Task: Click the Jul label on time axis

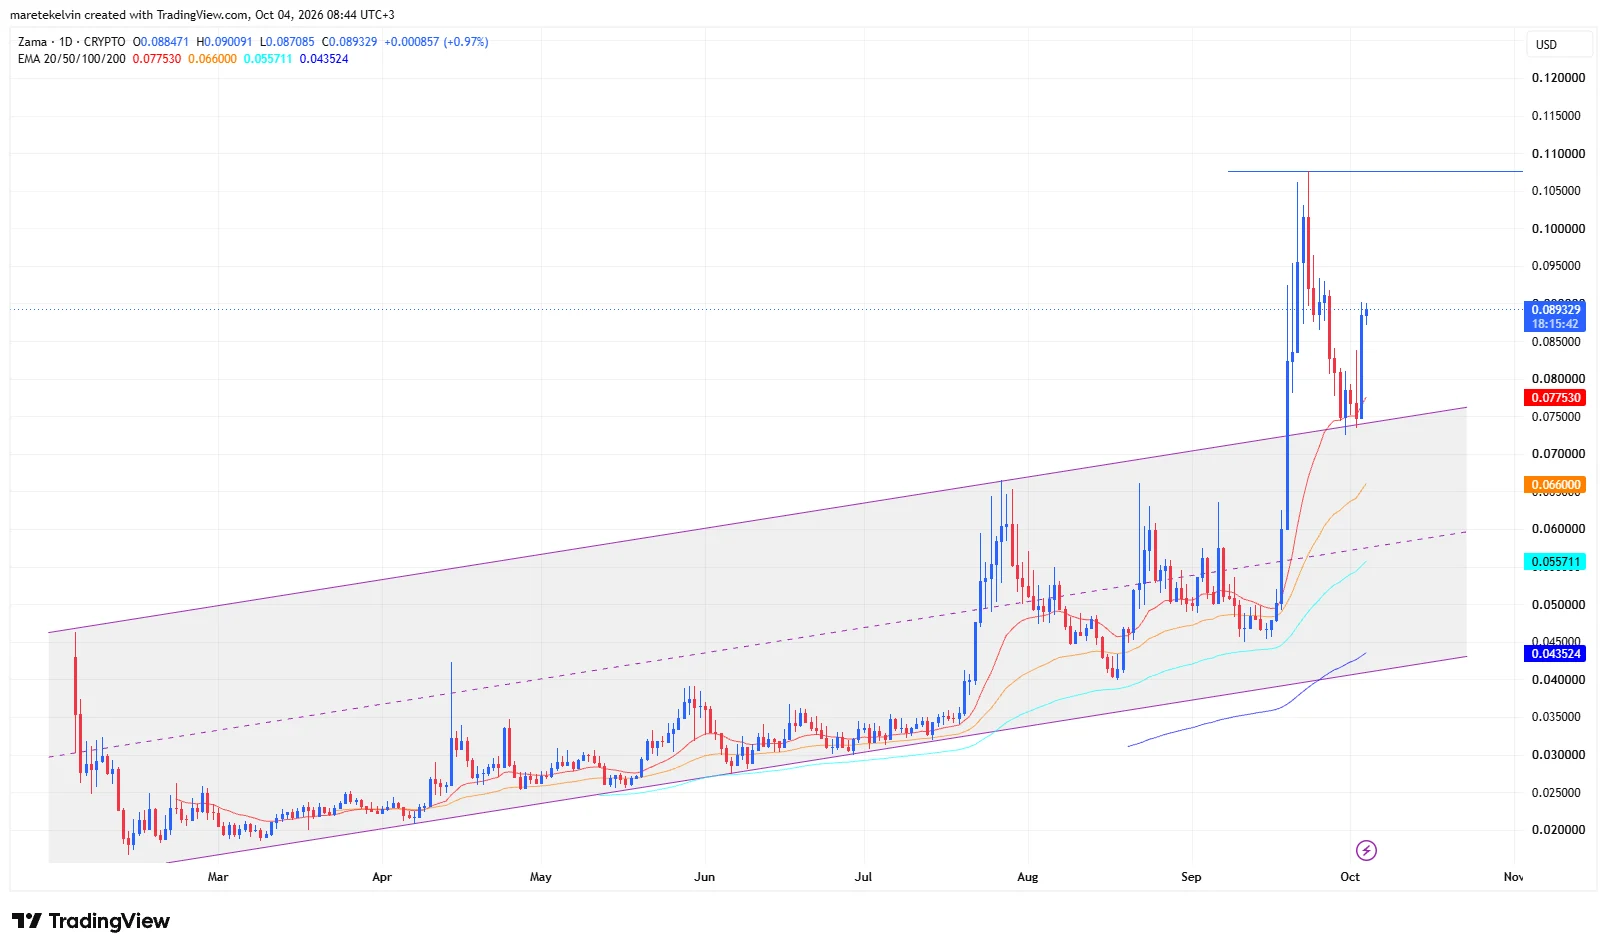Action: (863, 877)
